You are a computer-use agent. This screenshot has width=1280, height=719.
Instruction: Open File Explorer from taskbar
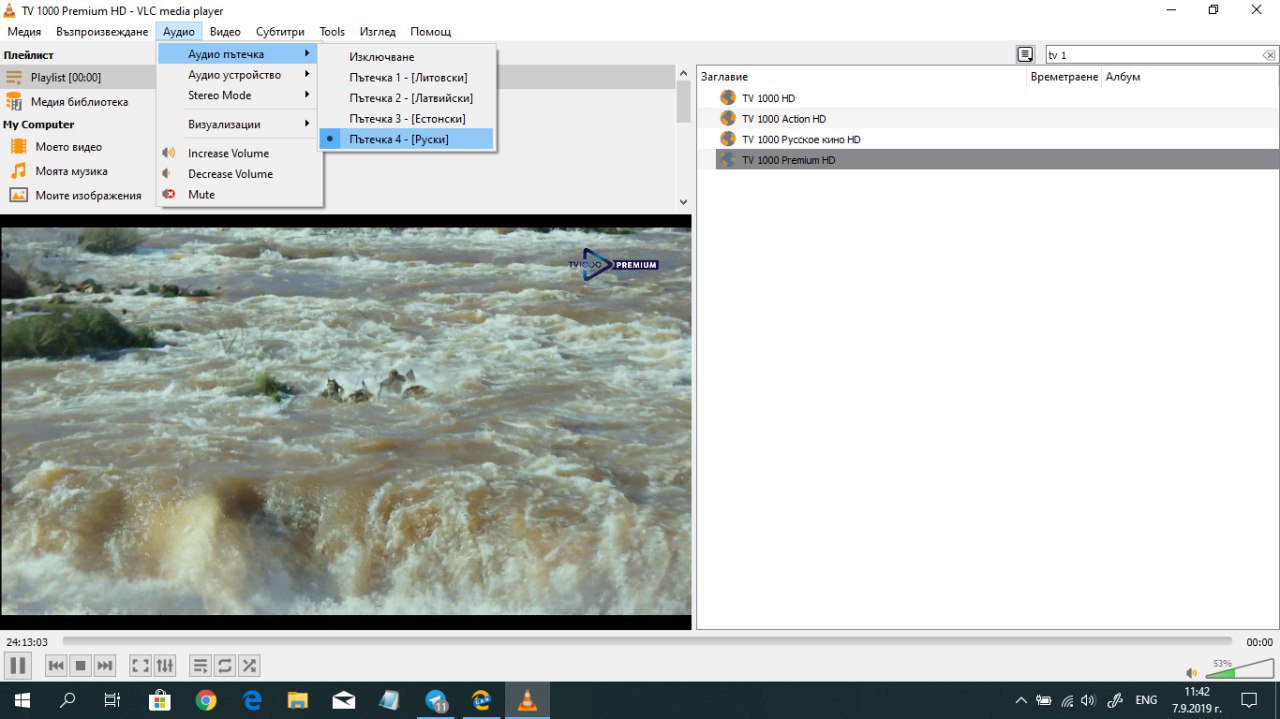coord(298,700)
